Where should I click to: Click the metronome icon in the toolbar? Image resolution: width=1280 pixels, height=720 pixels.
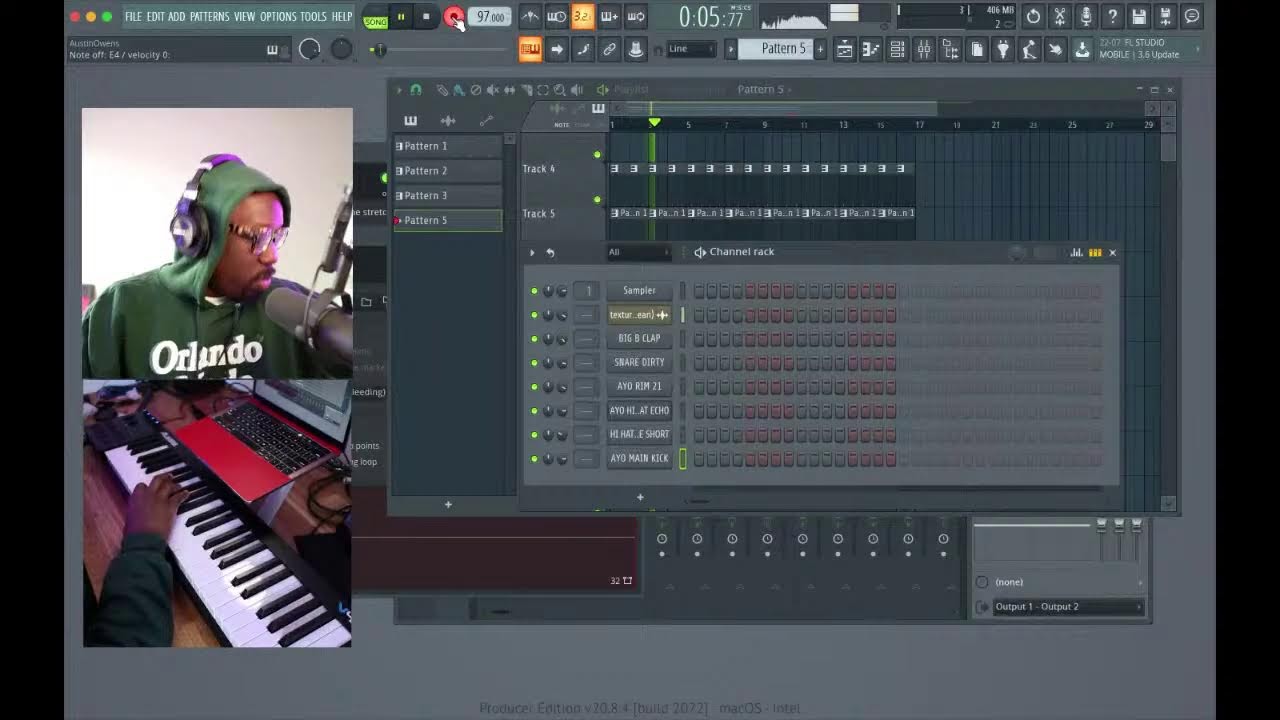point(531,16)
